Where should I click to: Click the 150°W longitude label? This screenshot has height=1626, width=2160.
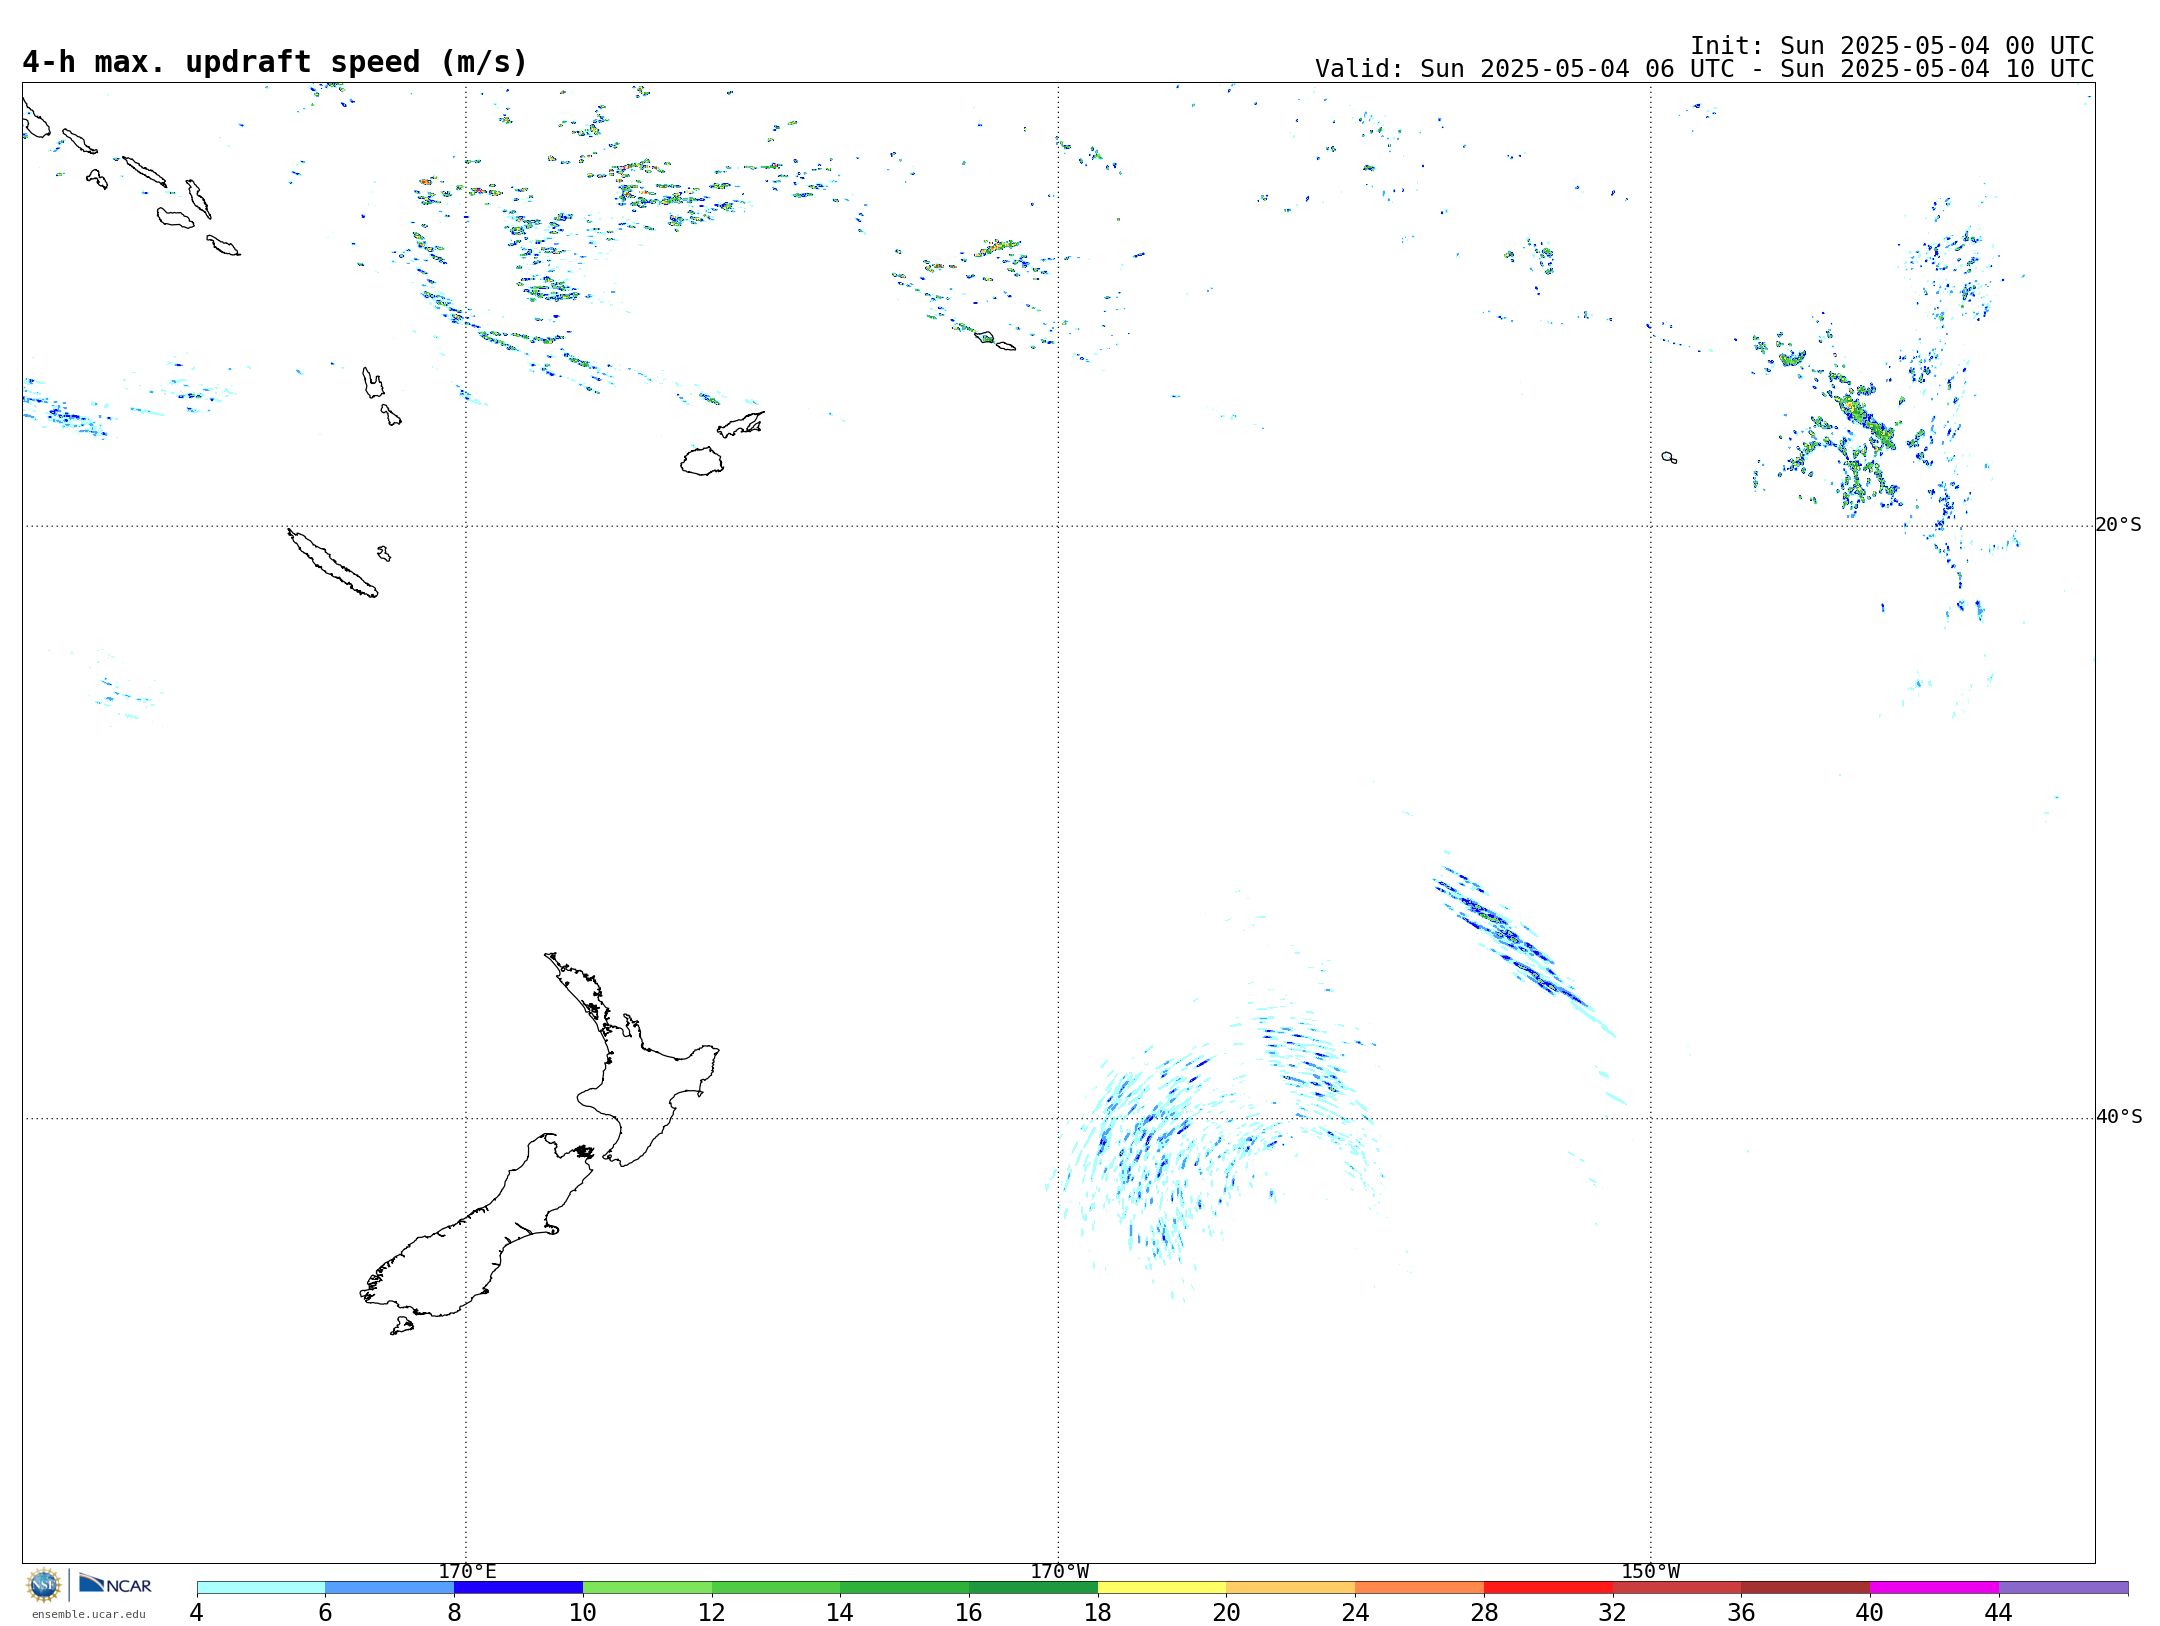[1651, 1571]
